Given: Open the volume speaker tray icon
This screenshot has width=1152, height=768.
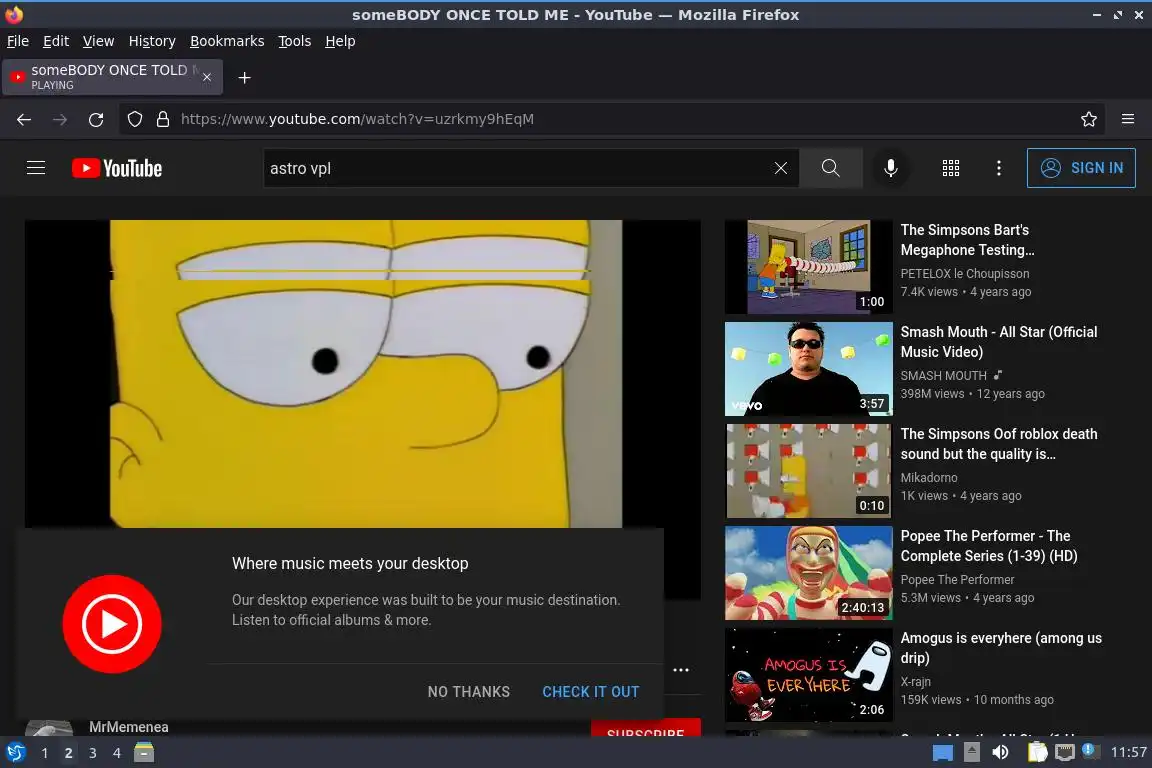Looking at the screenshot, I should click(1000, 753).
